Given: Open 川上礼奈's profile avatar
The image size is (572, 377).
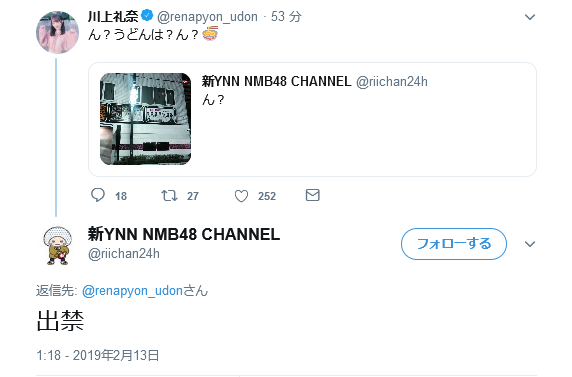Looking at the screenshot, I should click(x=57, y=32).
